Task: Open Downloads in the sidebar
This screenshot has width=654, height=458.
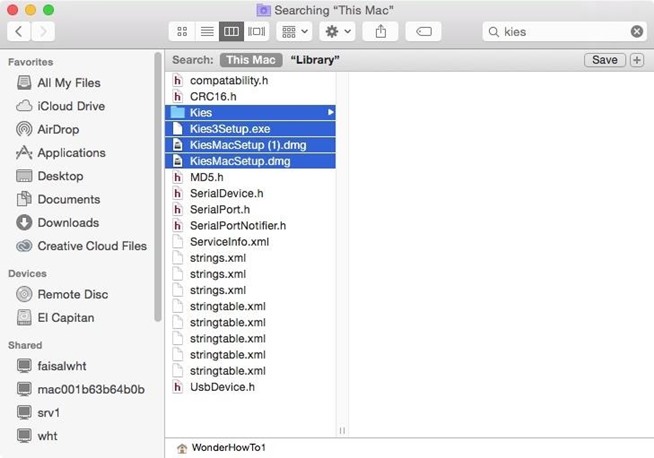Action: click(67, 222)
